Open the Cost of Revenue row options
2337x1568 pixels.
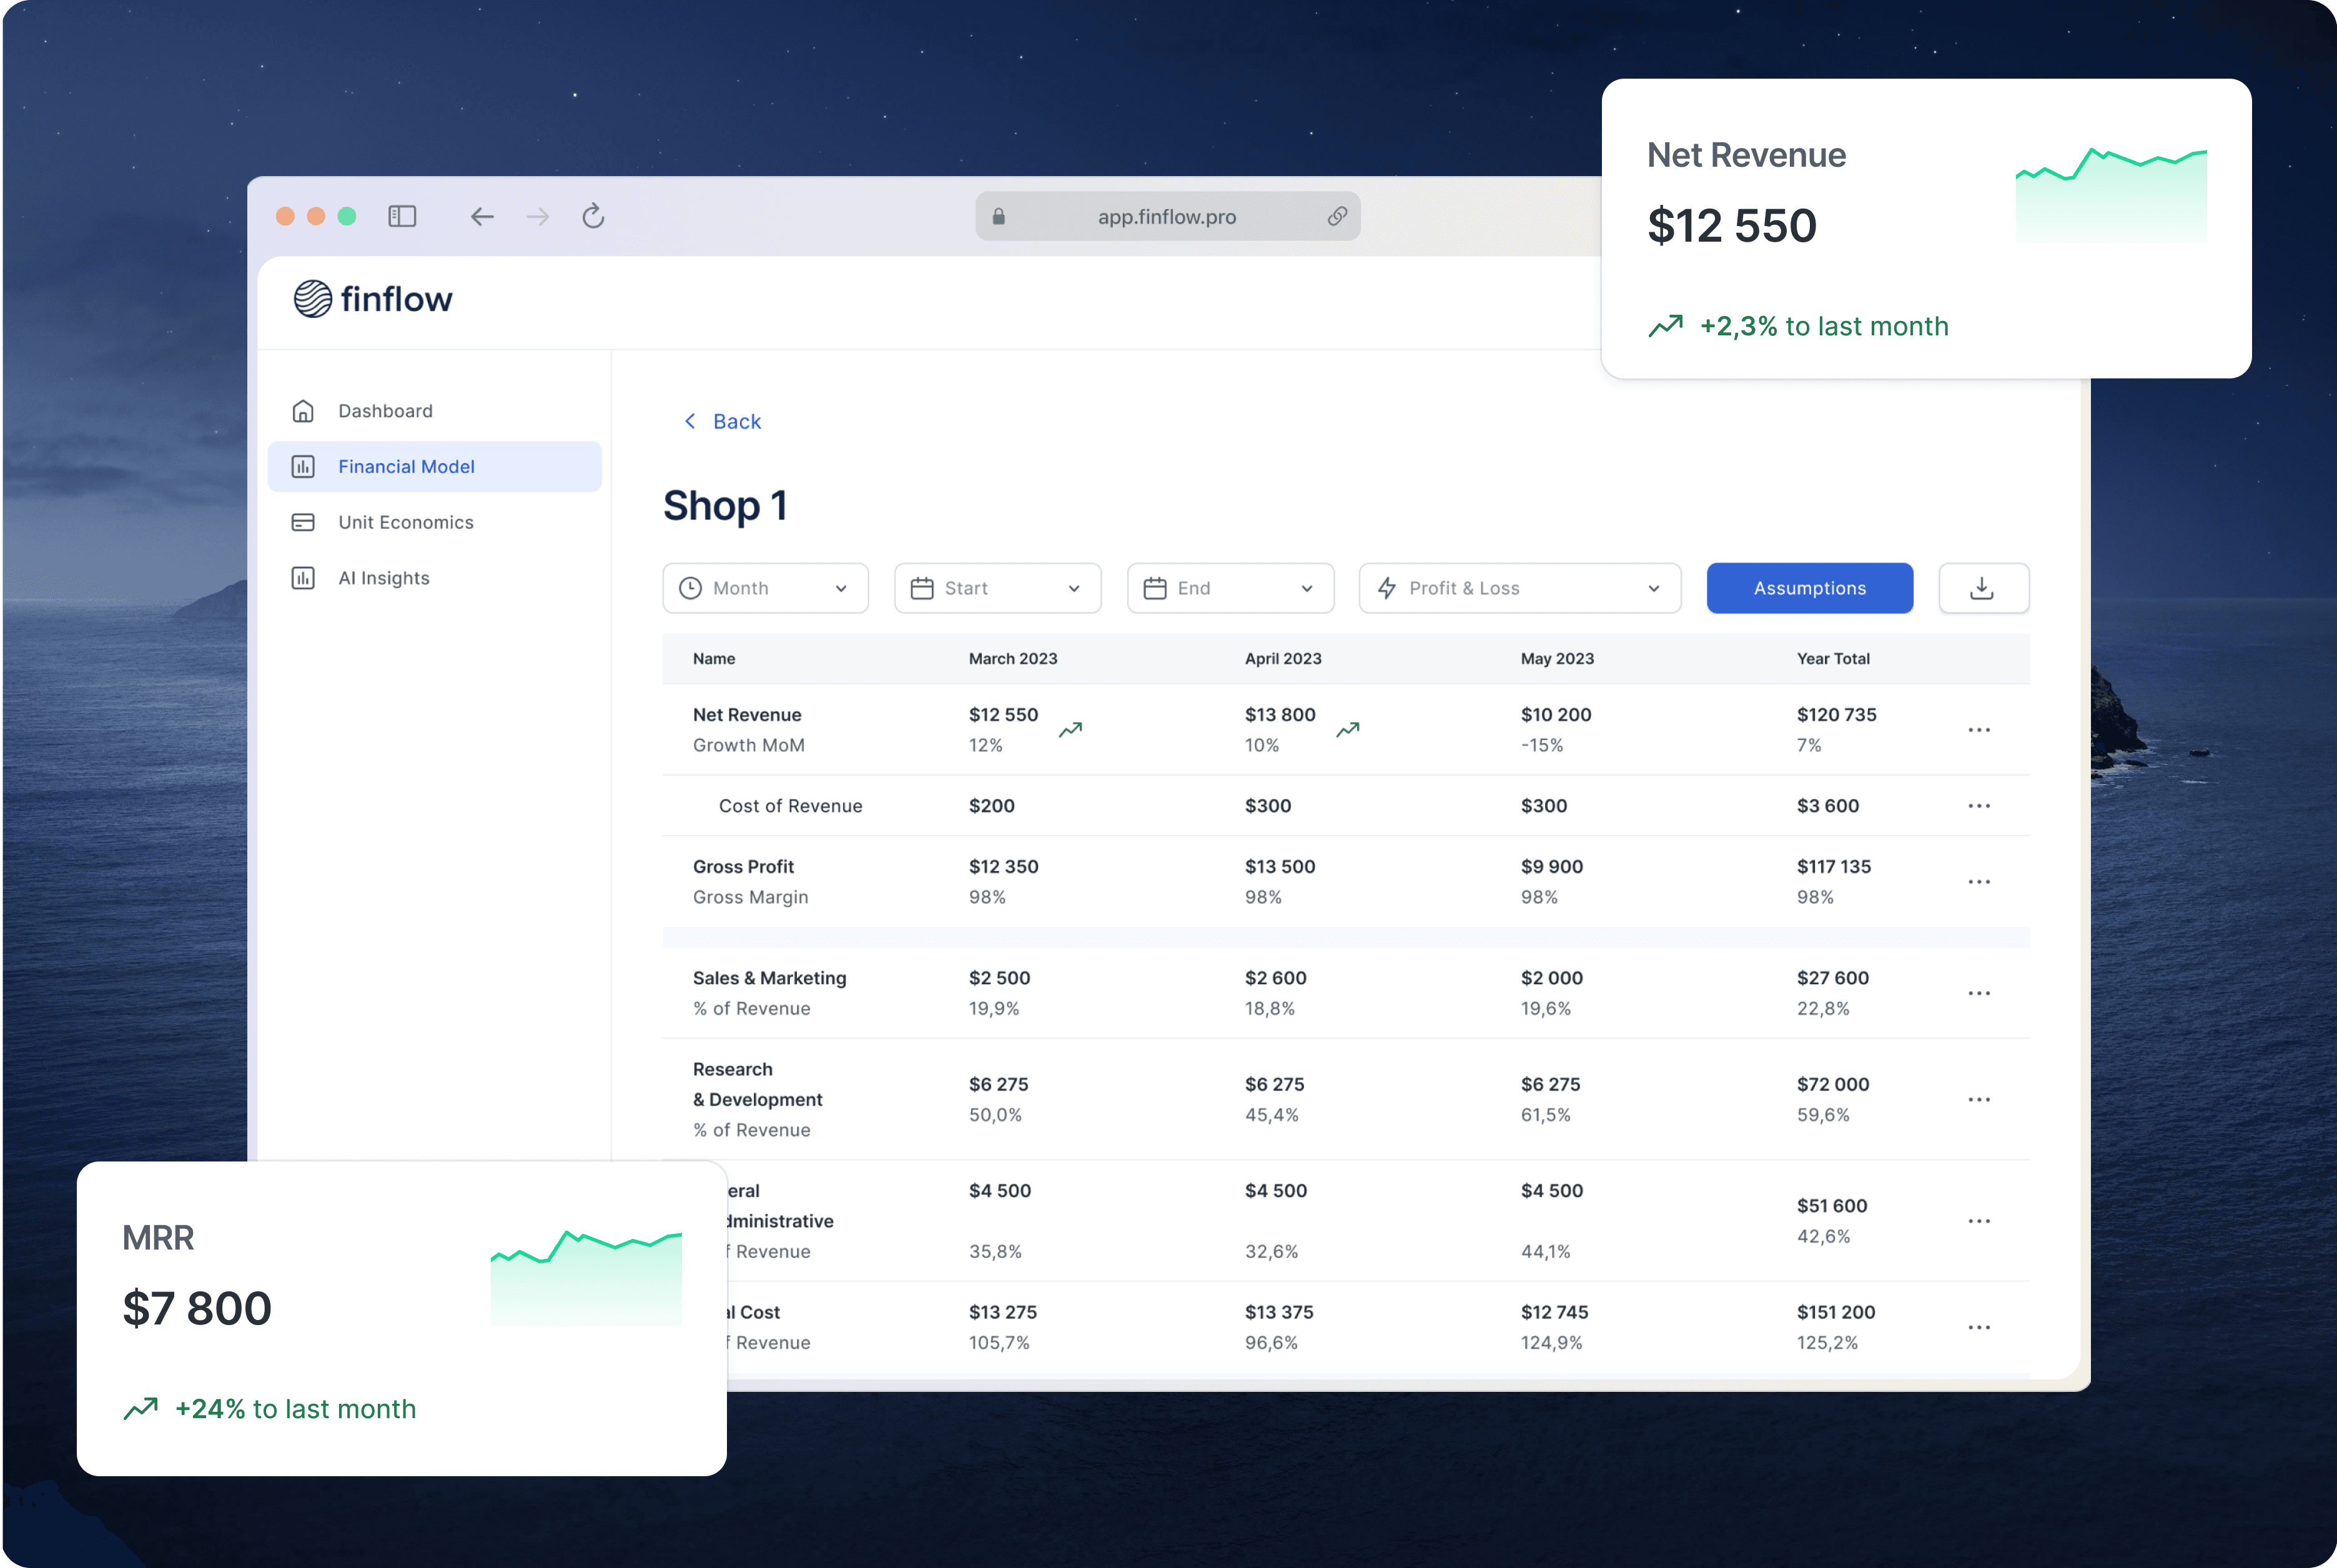pos(1978,806)
